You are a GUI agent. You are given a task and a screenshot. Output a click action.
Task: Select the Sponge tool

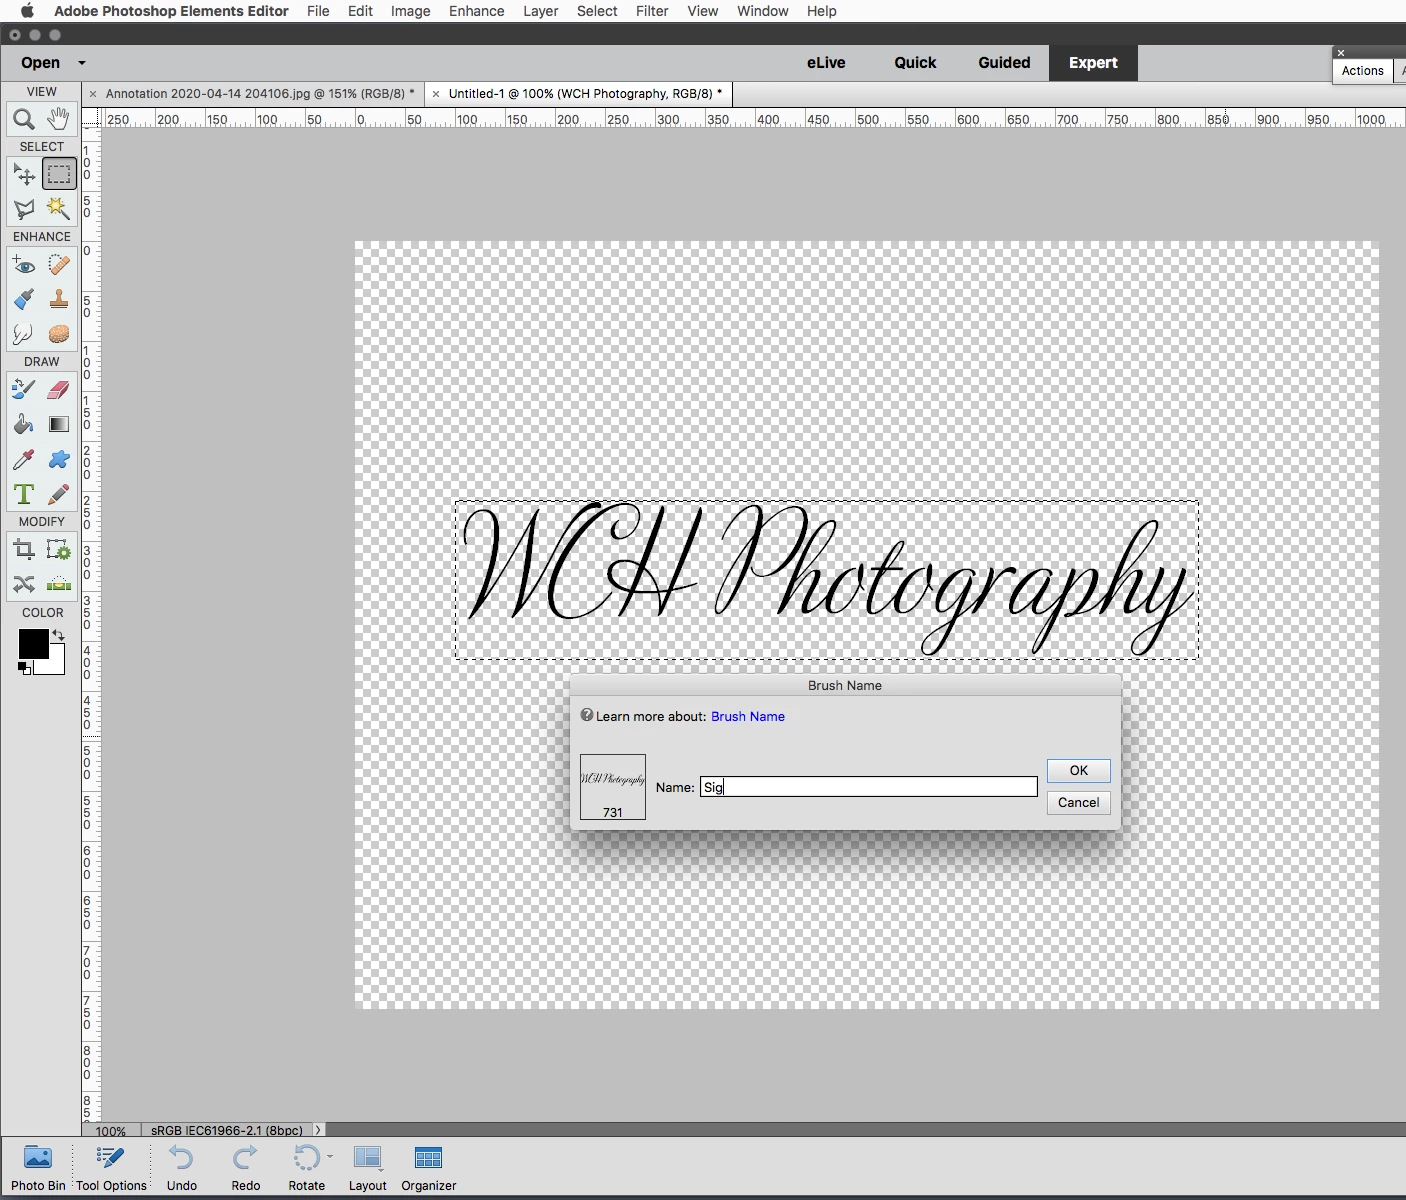click(59, 334)
